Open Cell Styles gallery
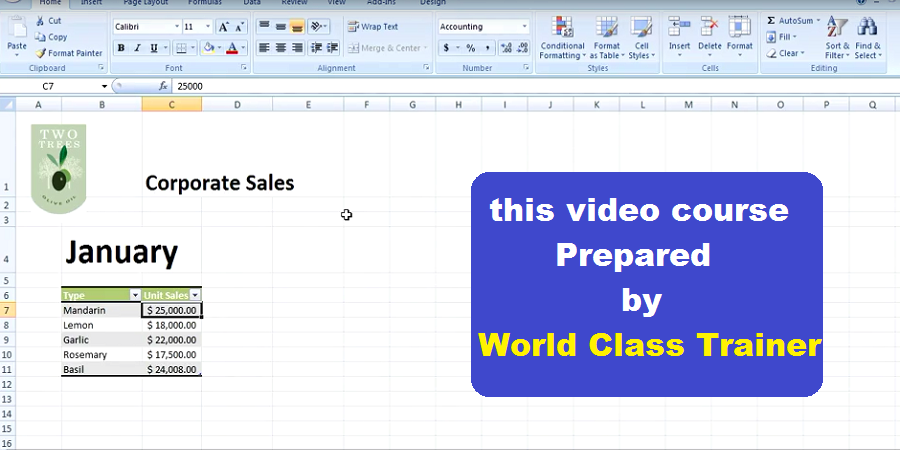 pyautogui.click(x=641, y=38)
